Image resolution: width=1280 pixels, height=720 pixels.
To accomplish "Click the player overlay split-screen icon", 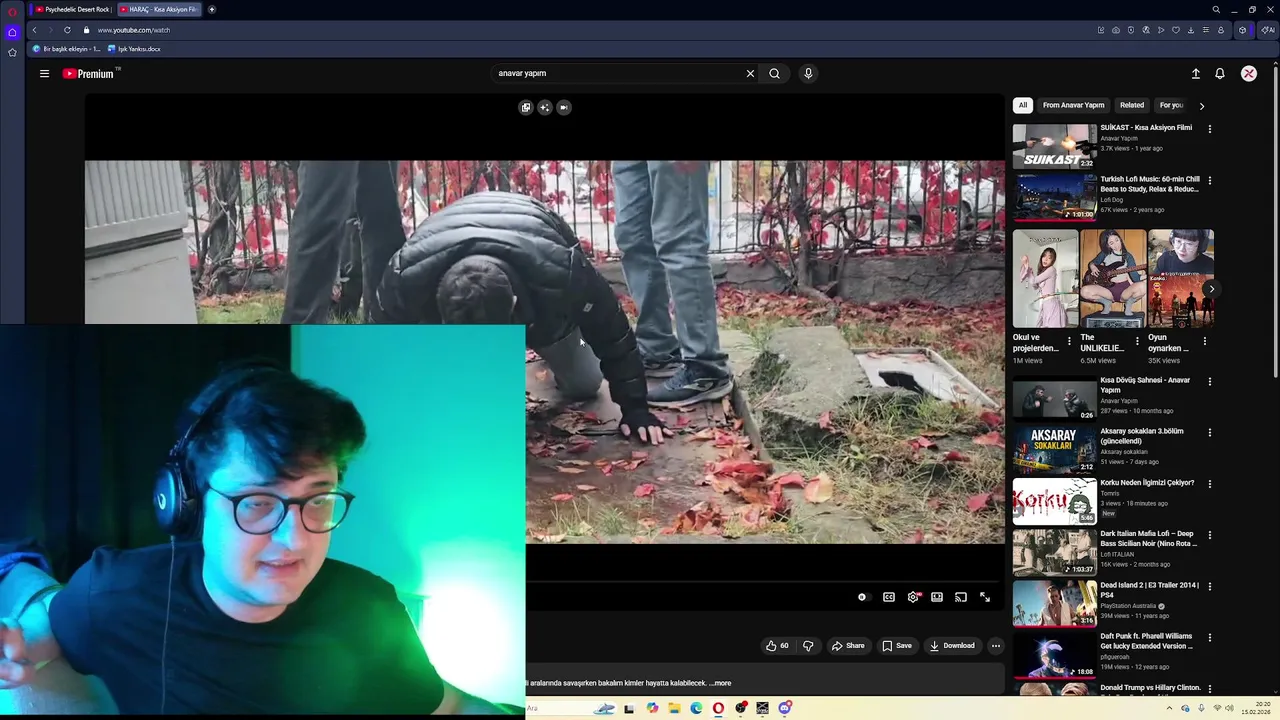I will tap(526, 107).
